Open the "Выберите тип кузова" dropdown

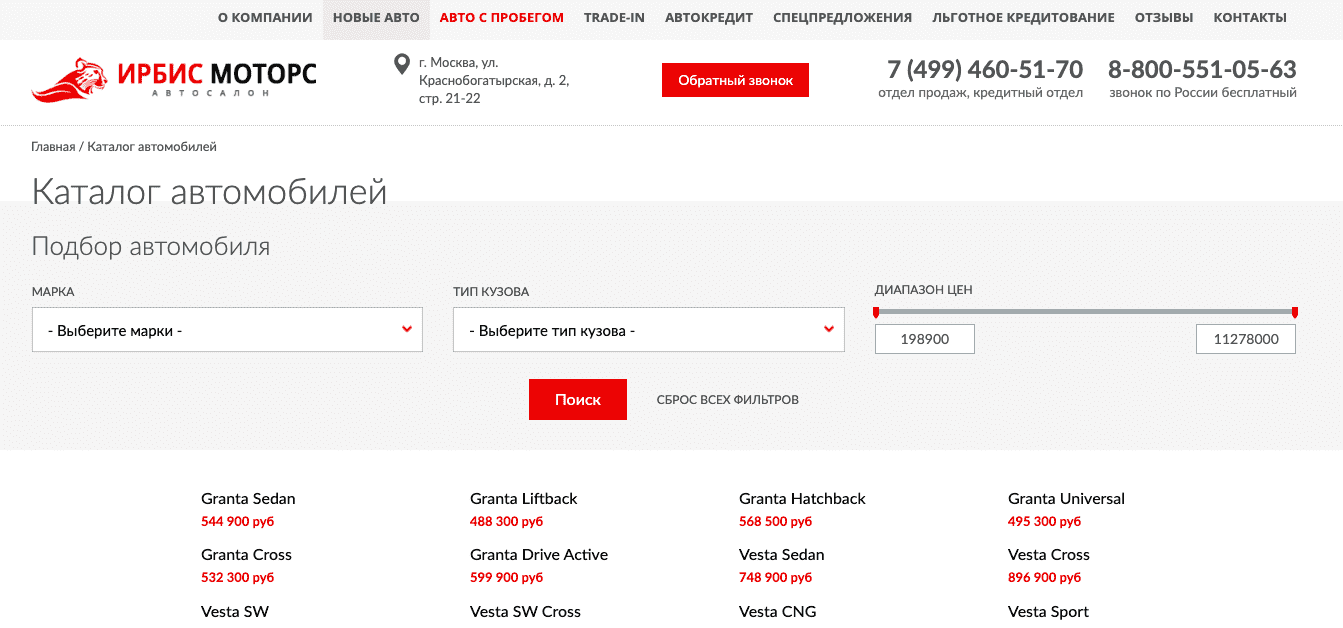(648, 329)
